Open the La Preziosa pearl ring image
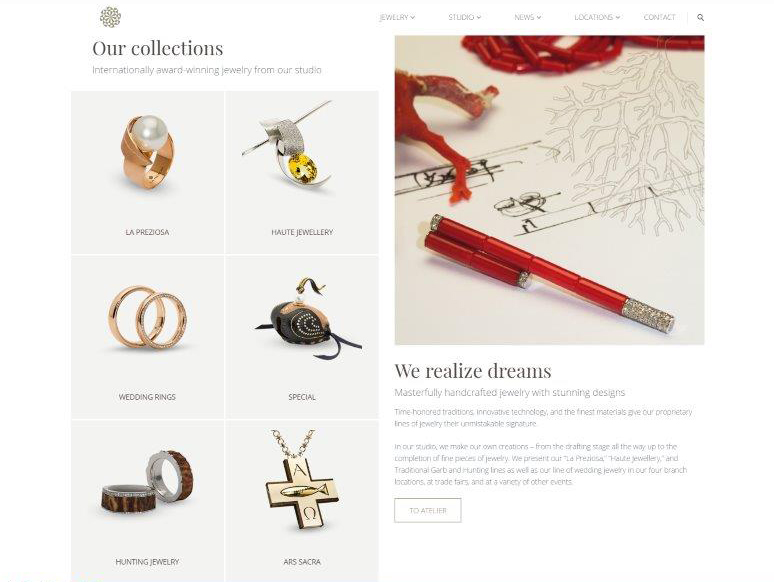This screenshot has height=582, width=774. (x=148, y=153)
